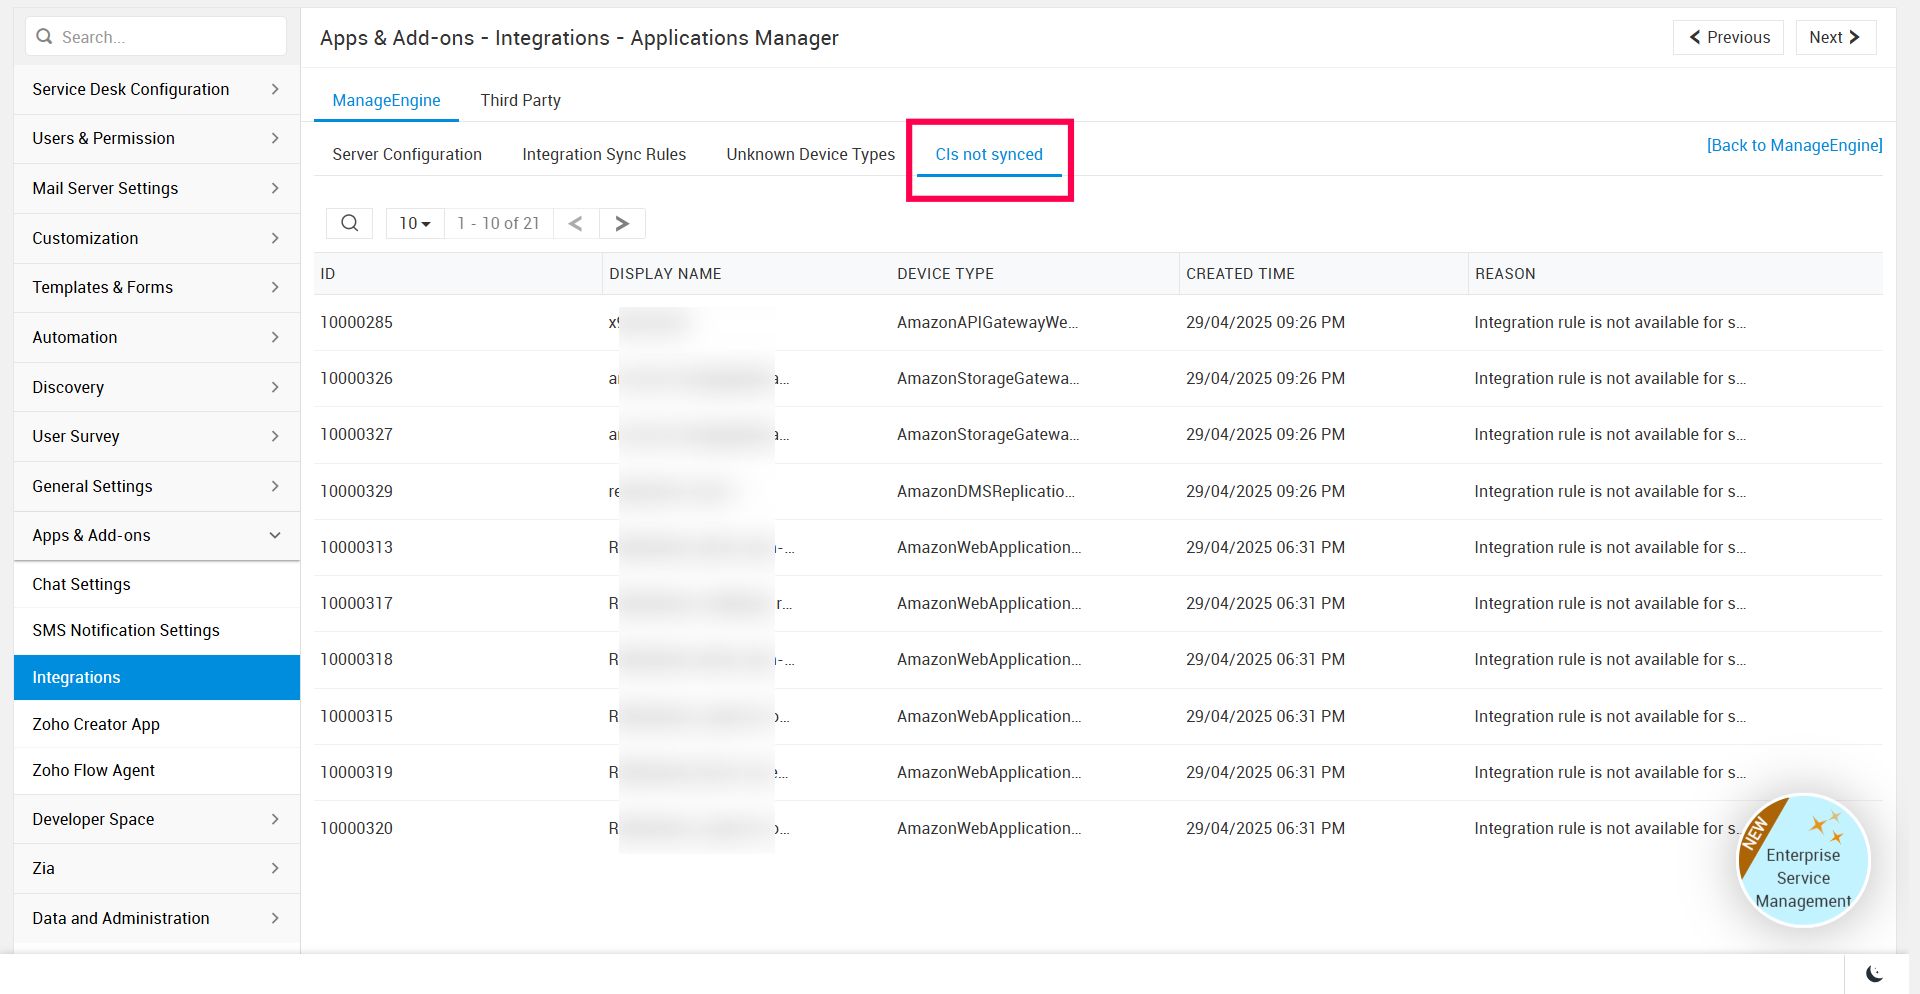Toggle dark mode moon icon
Screen dimensions: 1920x994
[x=1874, y=974]
